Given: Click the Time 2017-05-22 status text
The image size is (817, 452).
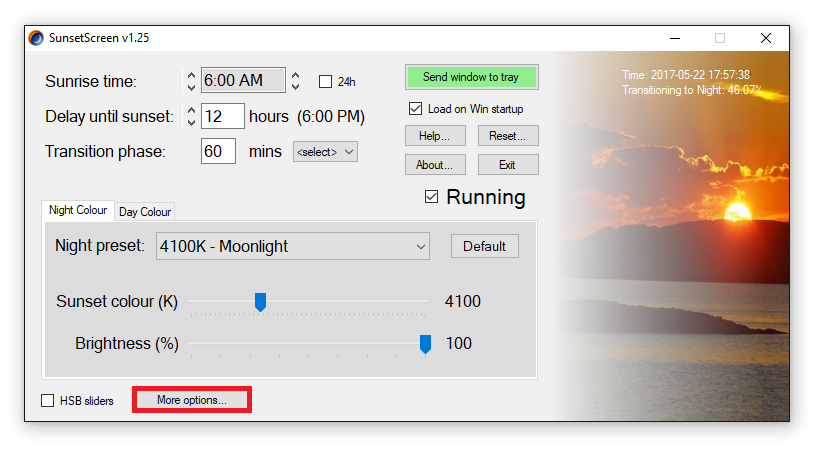Looking at the screenshot, I should coord(686,75).
